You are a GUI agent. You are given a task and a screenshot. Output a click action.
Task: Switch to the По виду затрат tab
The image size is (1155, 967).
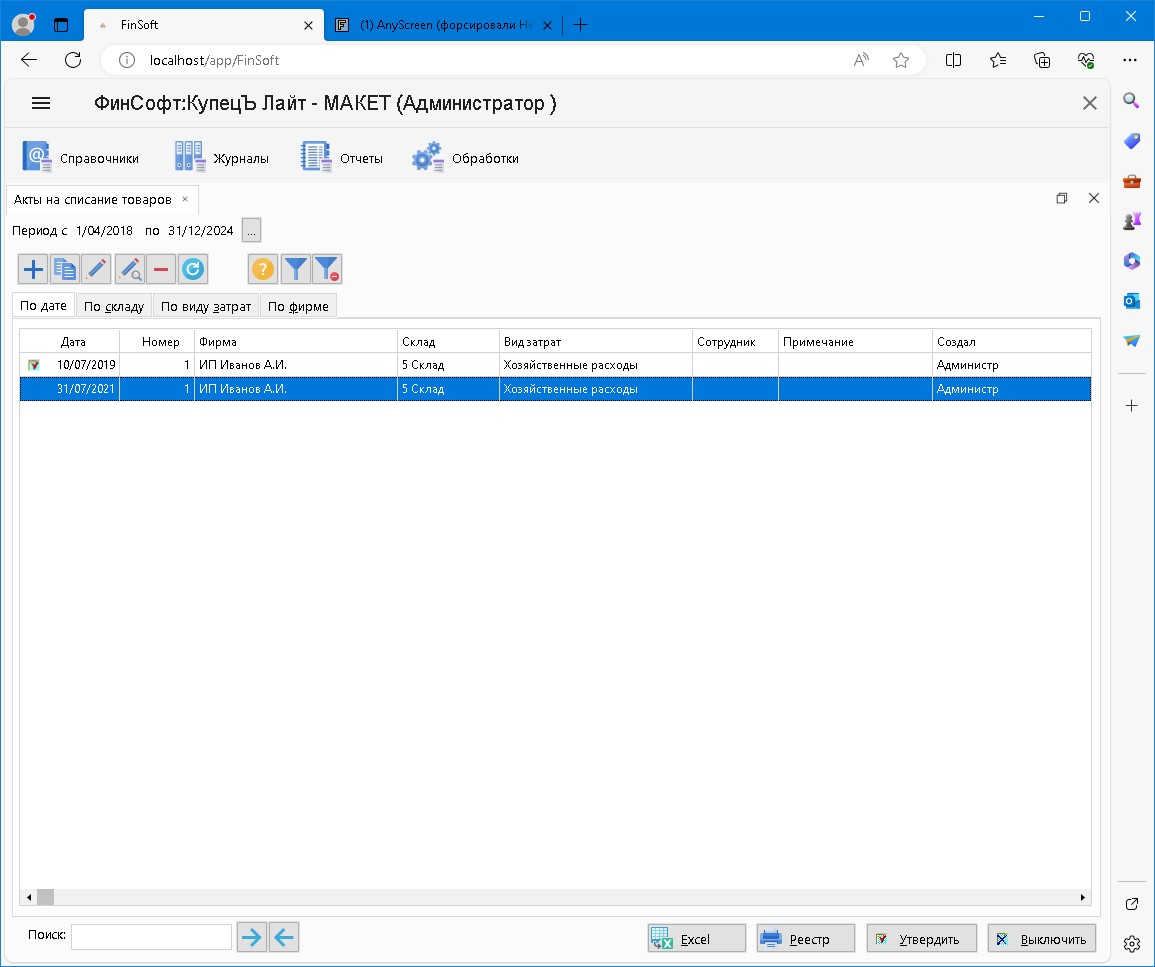[206, 306]
